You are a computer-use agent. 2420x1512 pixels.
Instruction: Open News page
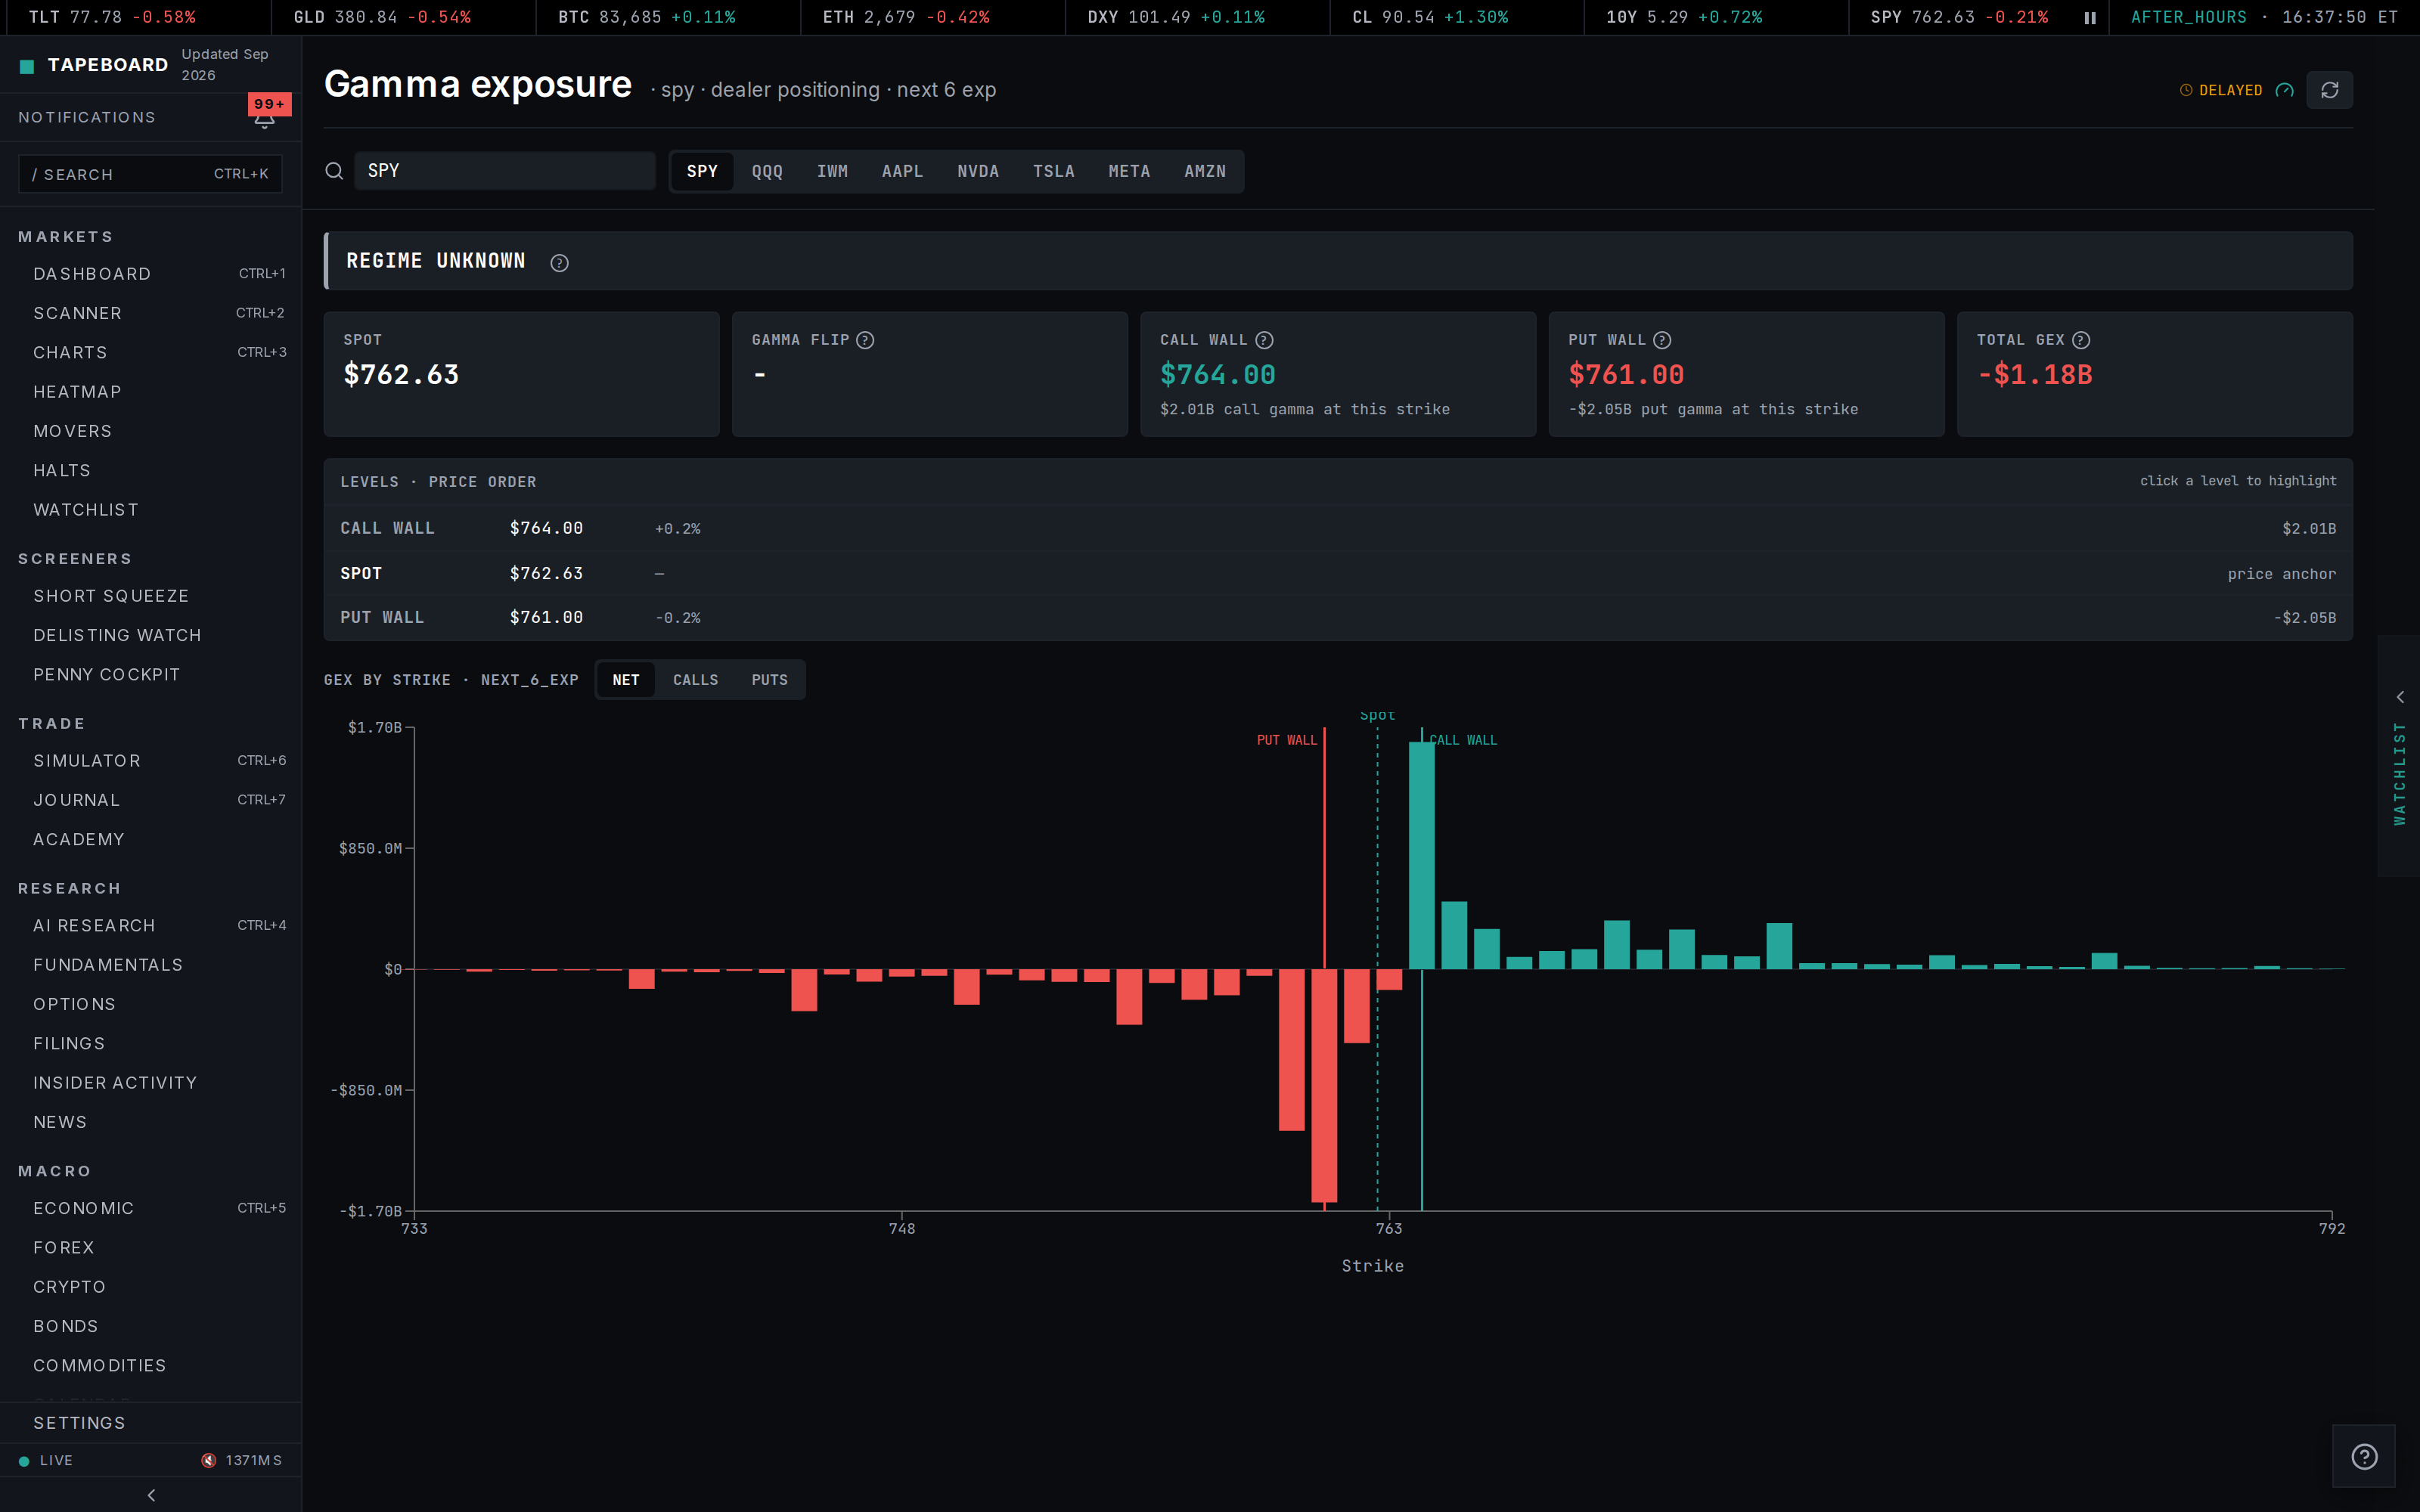151,1122
